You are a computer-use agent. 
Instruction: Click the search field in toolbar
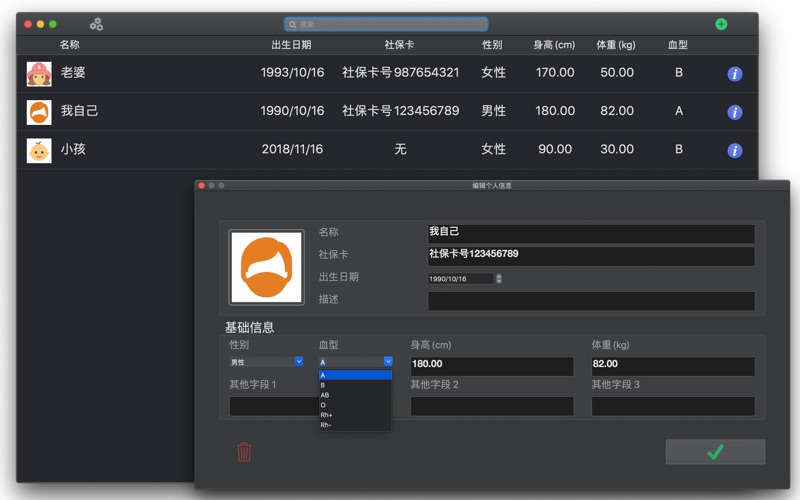(386, 24)
